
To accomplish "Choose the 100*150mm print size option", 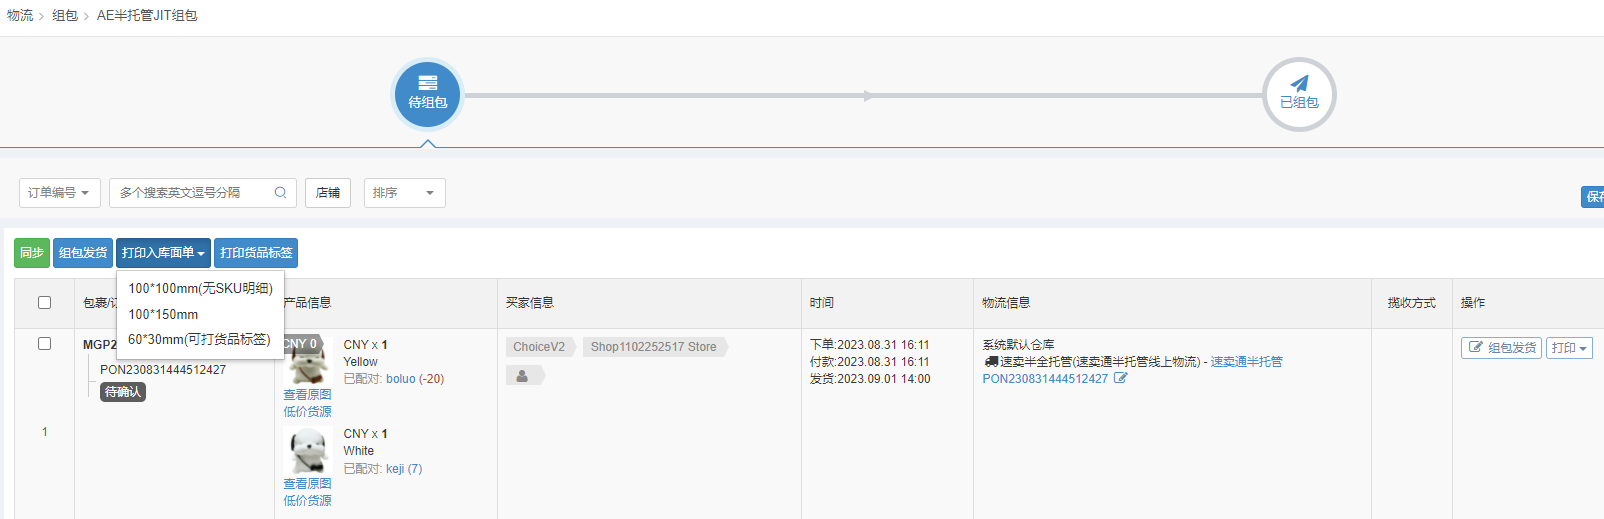I will click(x=163, y=314).
